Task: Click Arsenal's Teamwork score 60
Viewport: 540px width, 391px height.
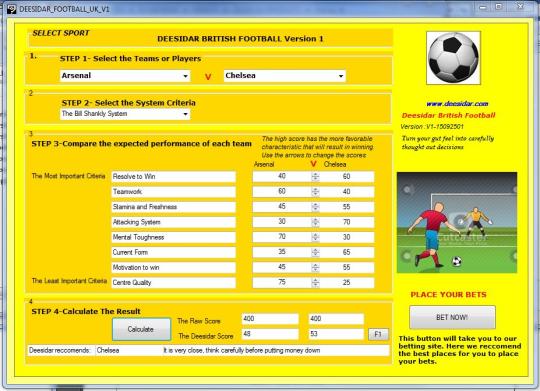Action: coord(282,191)
